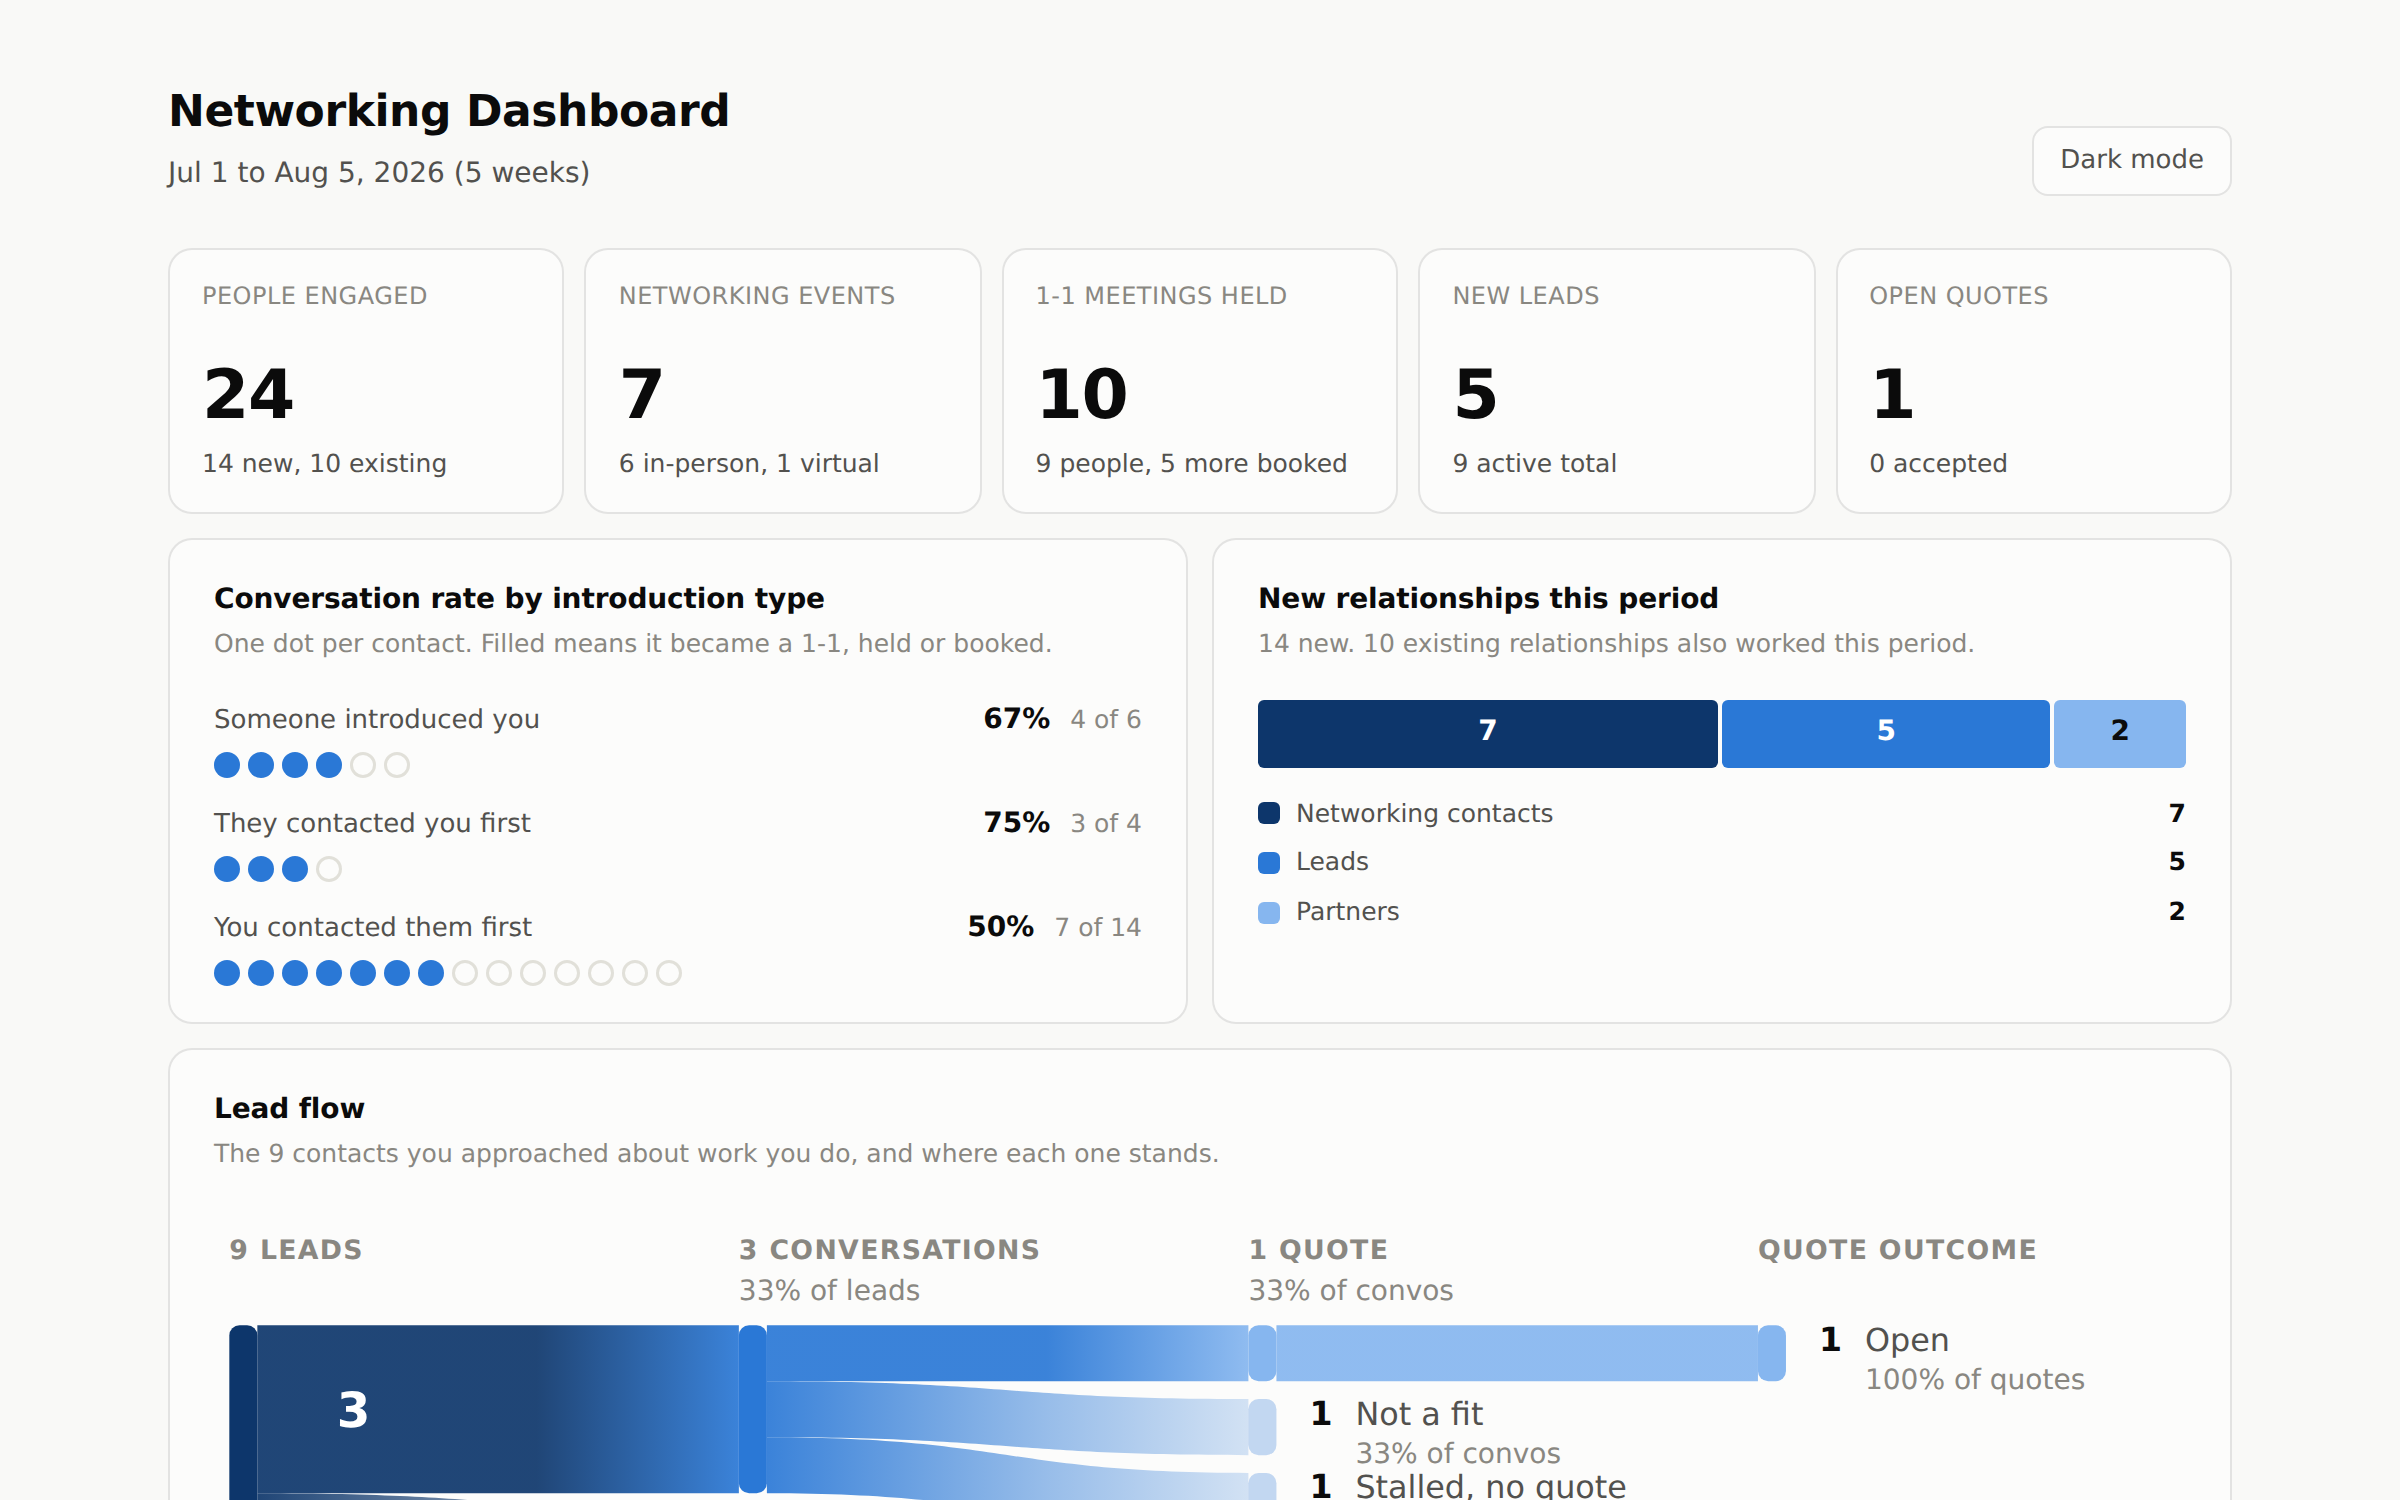Click '33% of leads' text

coord(829,1290)
